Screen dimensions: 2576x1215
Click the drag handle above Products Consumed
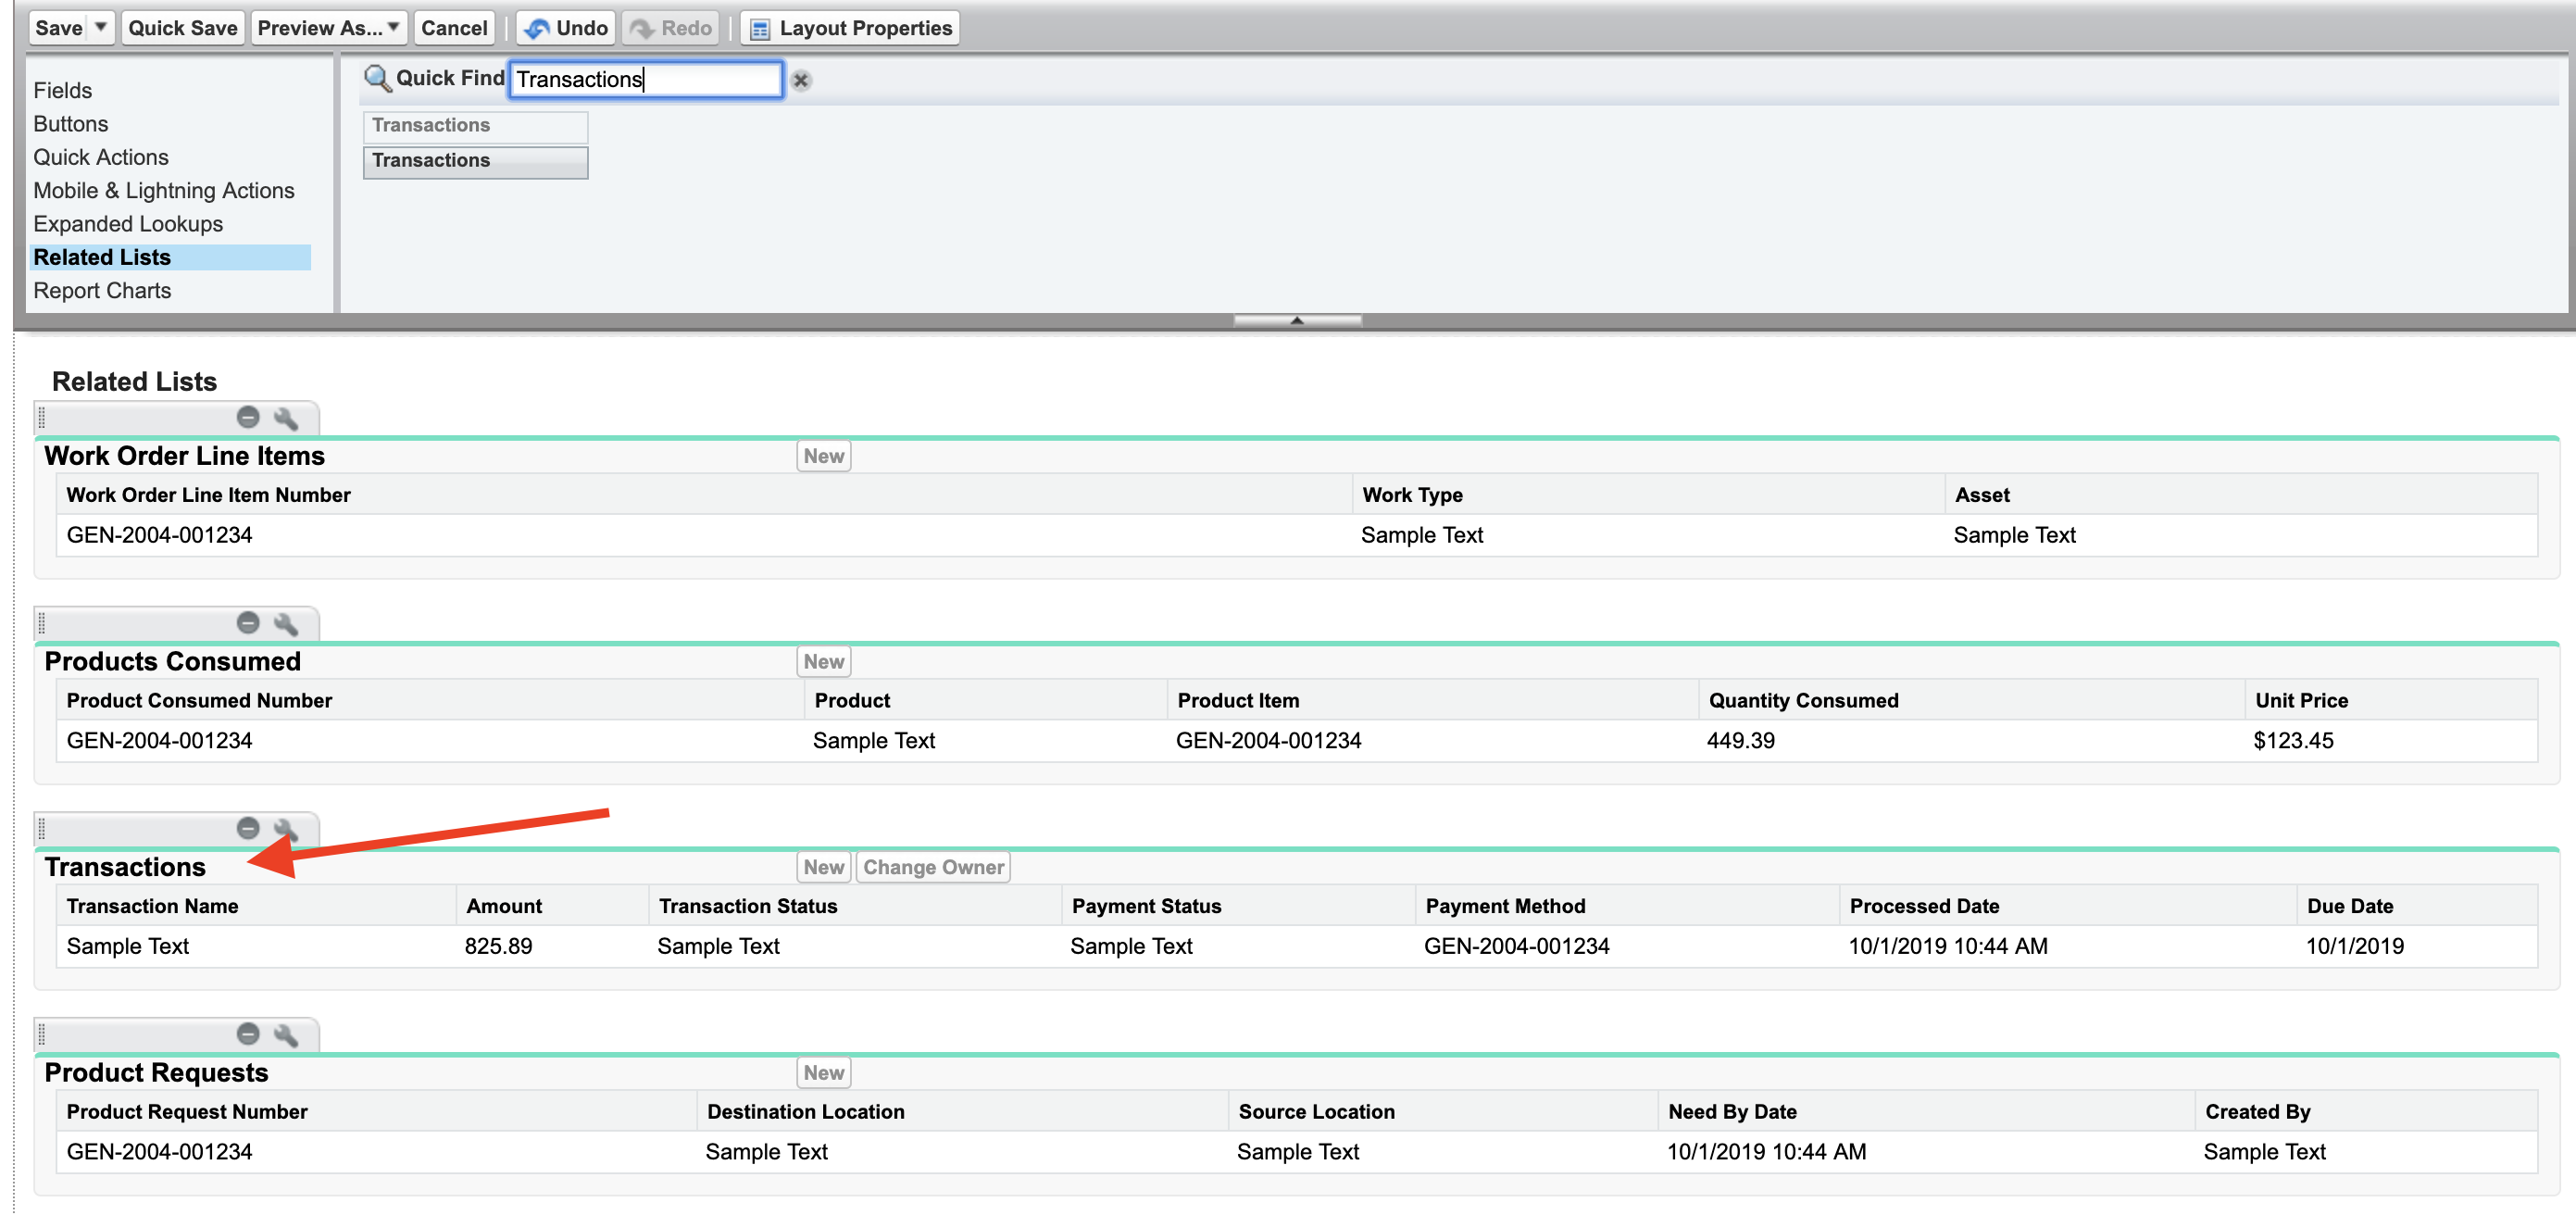tap(42, 624)
